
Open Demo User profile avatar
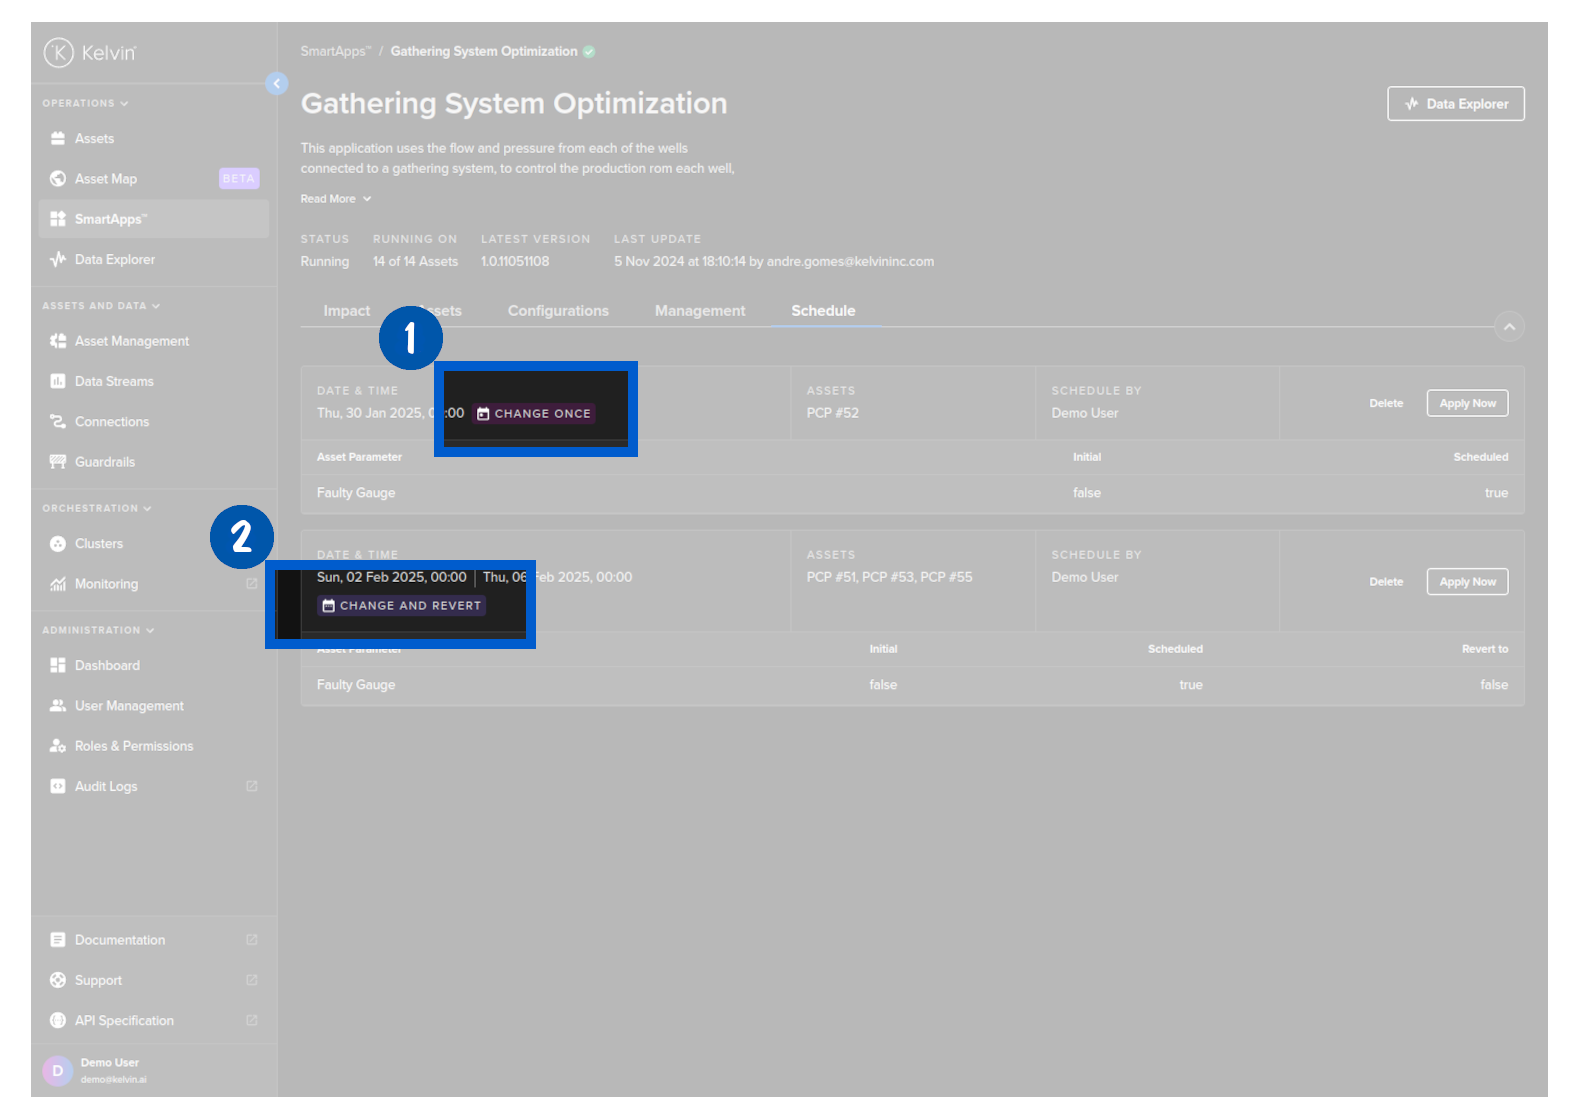(58, 1071)
